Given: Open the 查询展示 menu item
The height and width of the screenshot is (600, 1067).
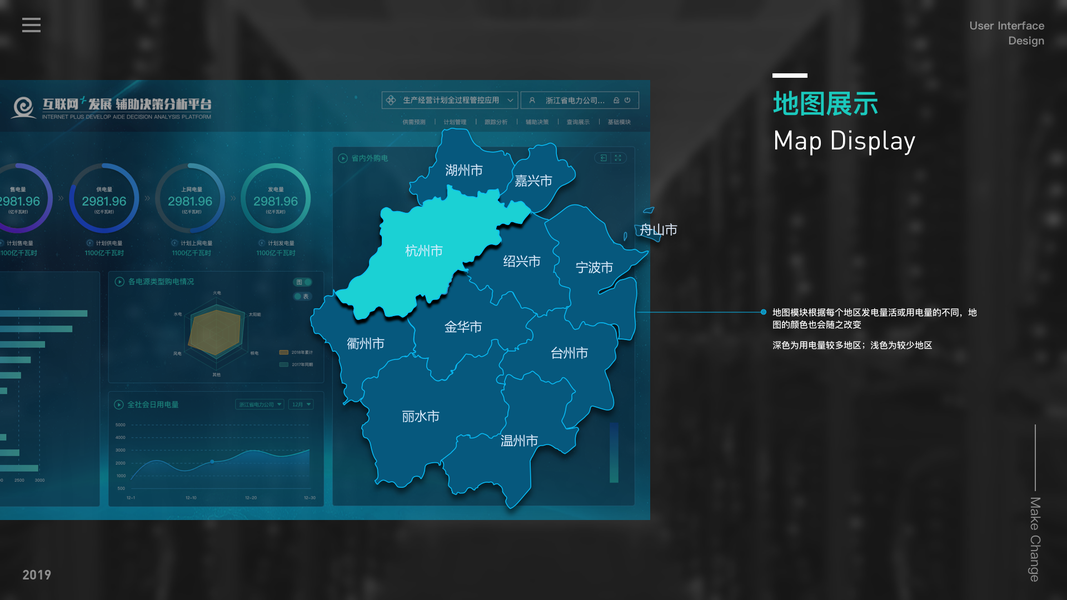Looking at the screenshot, I should click(578, 122).
